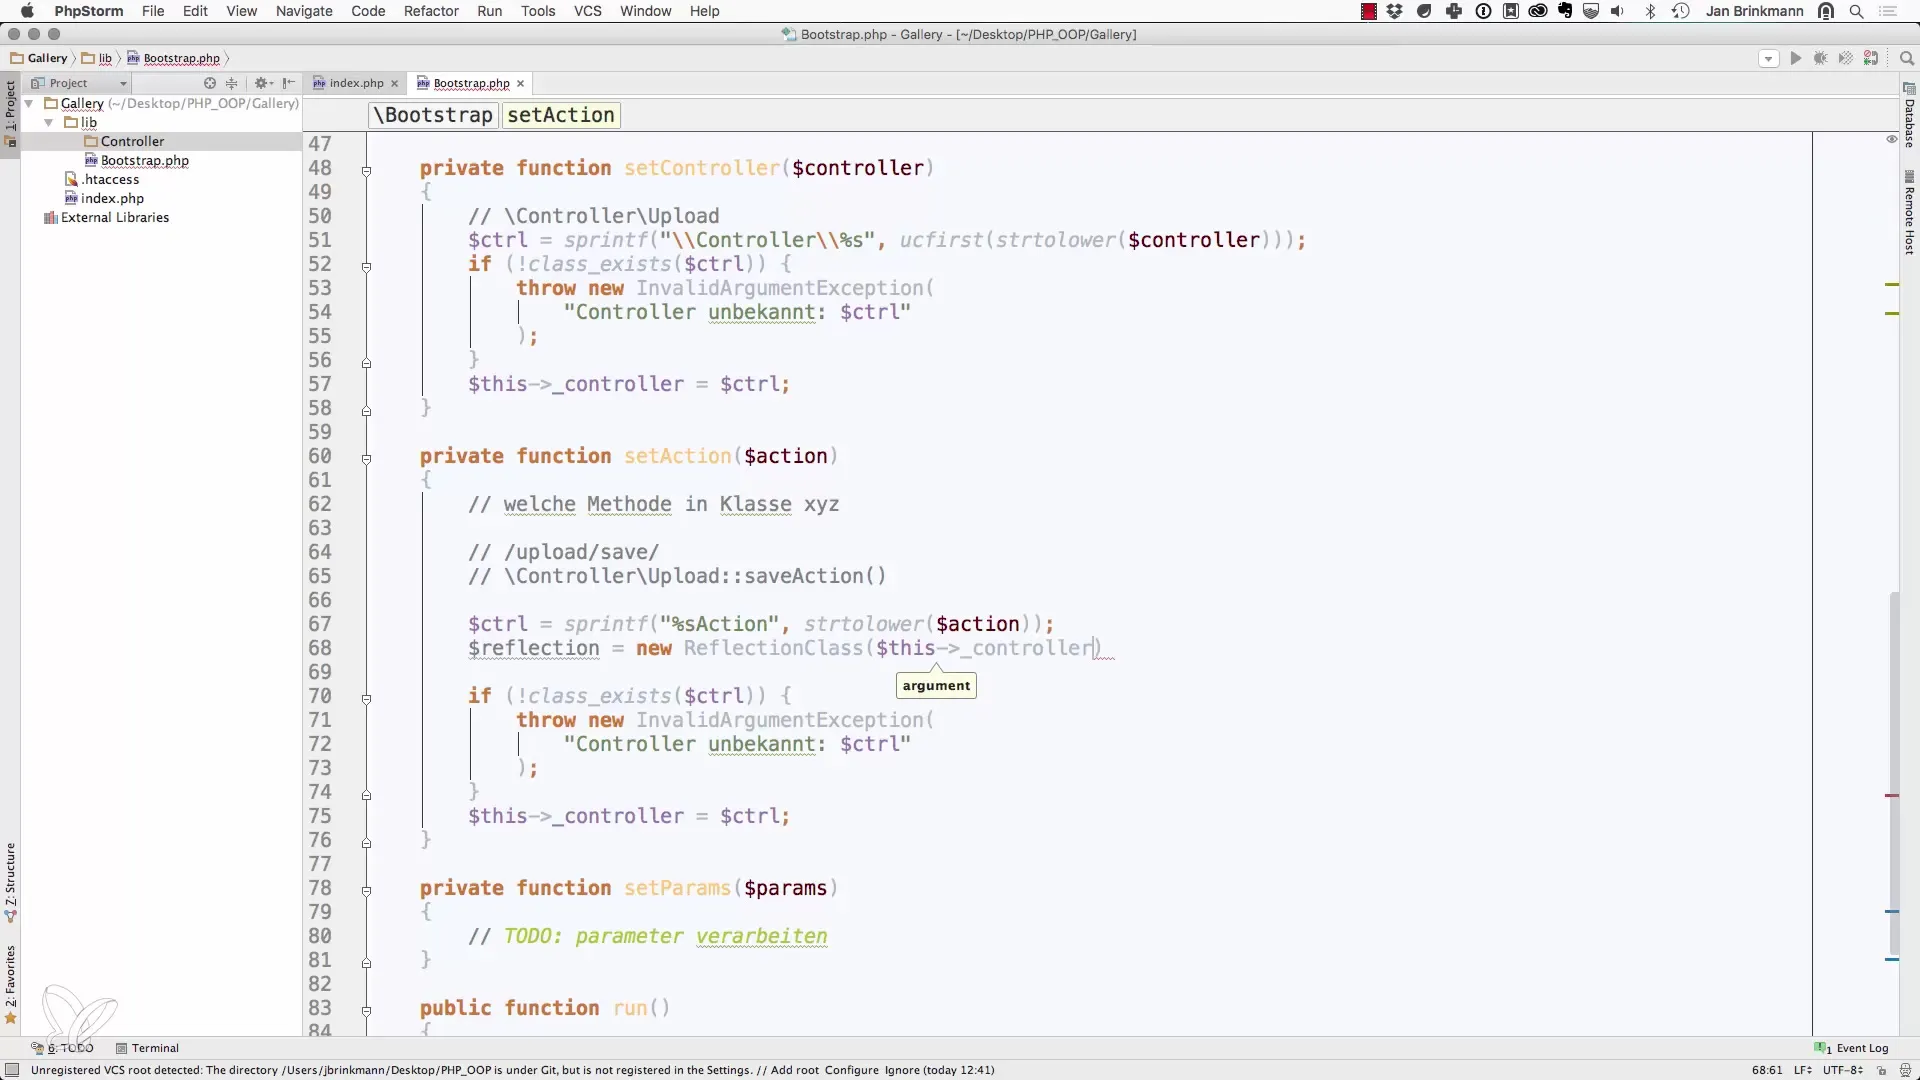Viewport: 1920px width, 1080px height.
Task: Select External Libraries in project tree
Action: pyautogui.click(x=106, y=218)
